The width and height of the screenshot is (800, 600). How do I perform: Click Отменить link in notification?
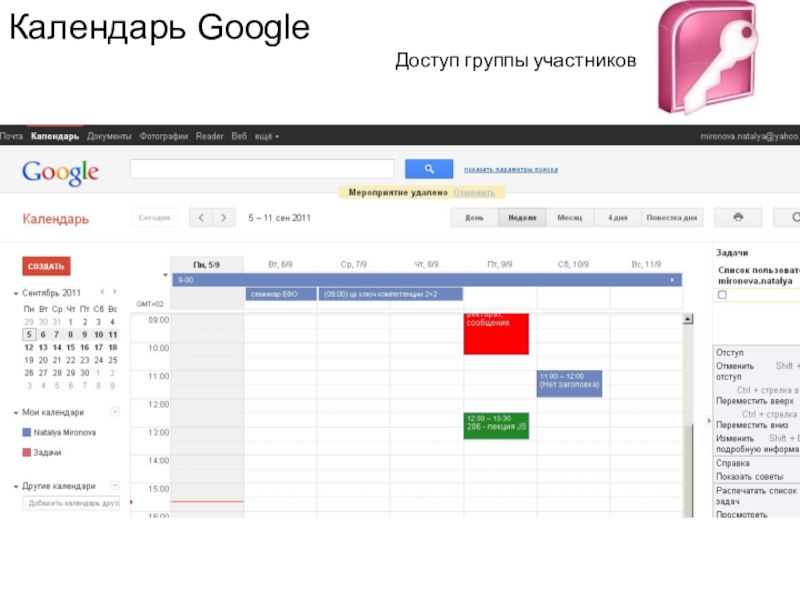[474, 192]
